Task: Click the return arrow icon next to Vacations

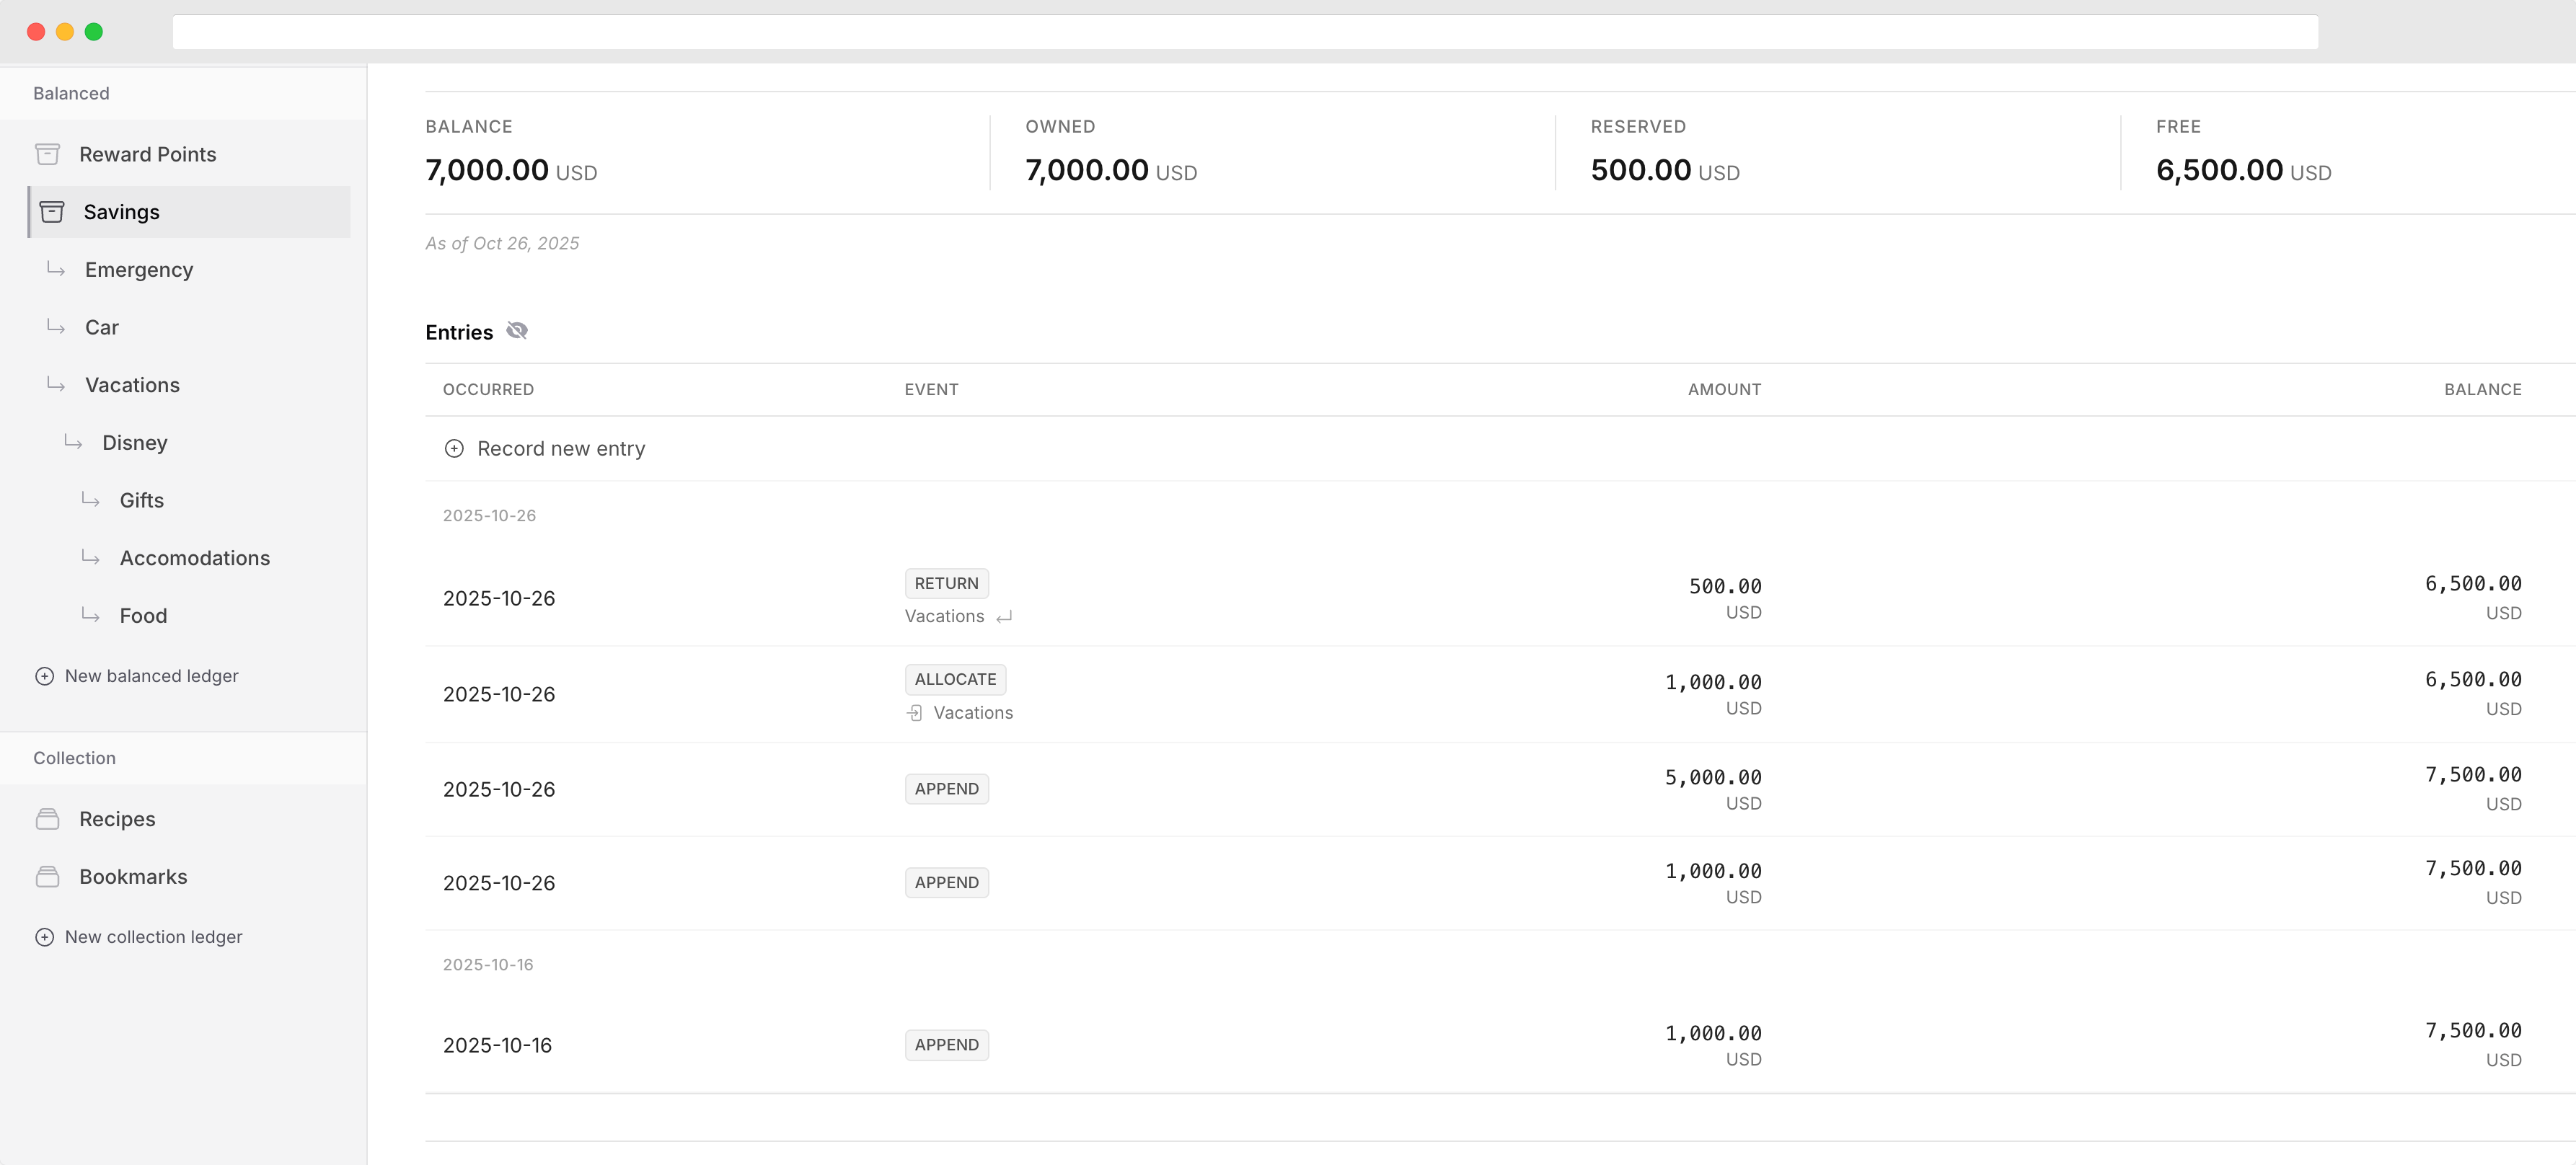Action: (x=1005, y=617)
